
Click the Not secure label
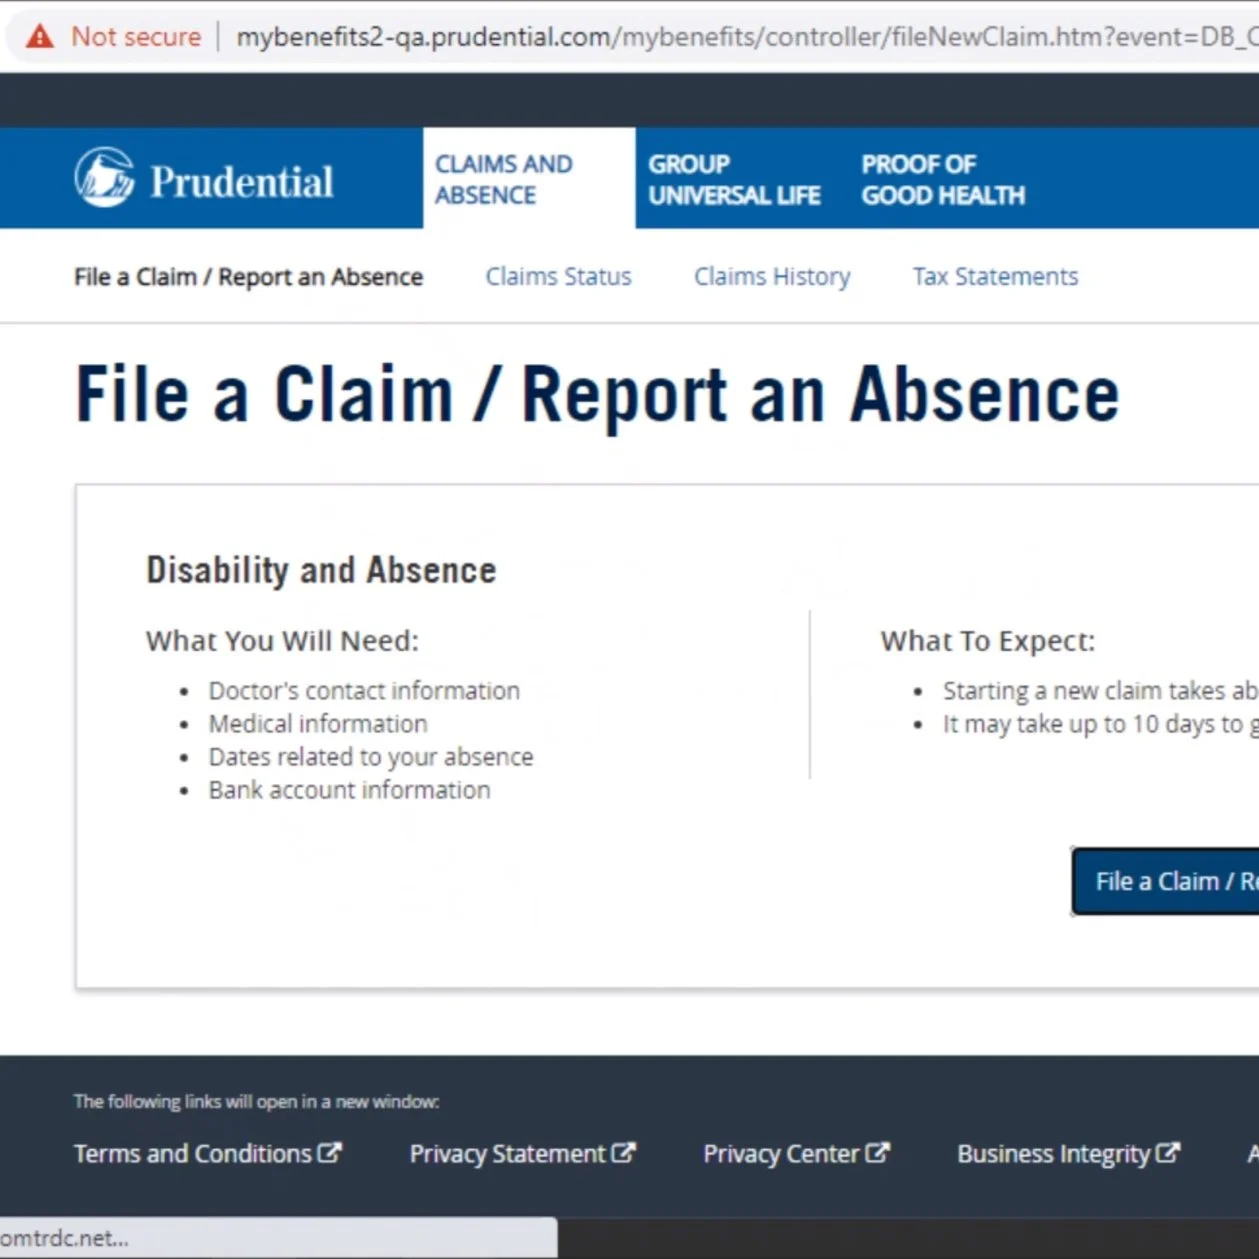click(x=134, y=36)
